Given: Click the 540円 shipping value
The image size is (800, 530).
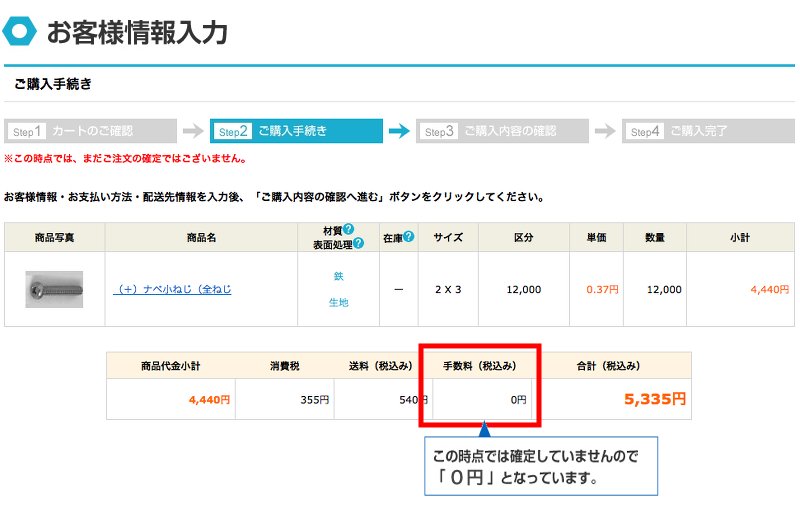Looking at the screenshot, I should pos(413,400).
